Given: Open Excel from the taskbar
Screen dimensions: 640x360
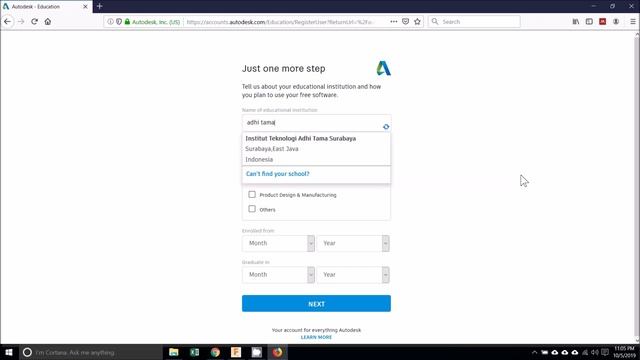Looking at the screenshot, I should click(x=195, y=352).
